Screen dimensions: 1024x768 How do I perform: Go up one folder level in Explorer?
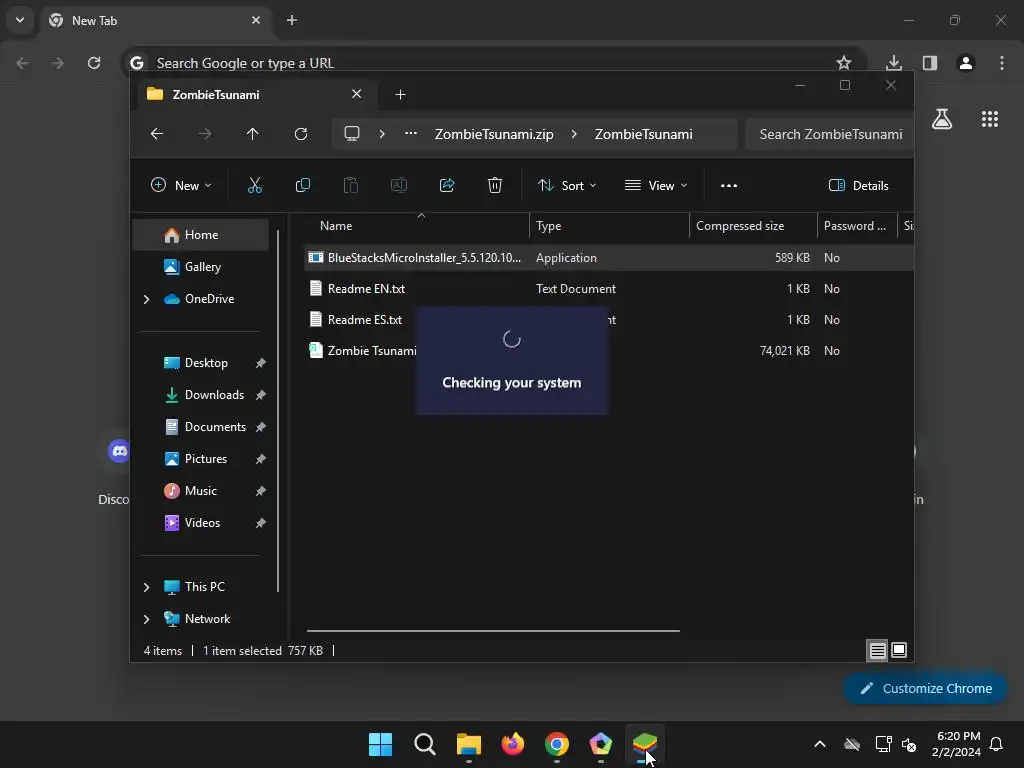[x=252, y=134]
